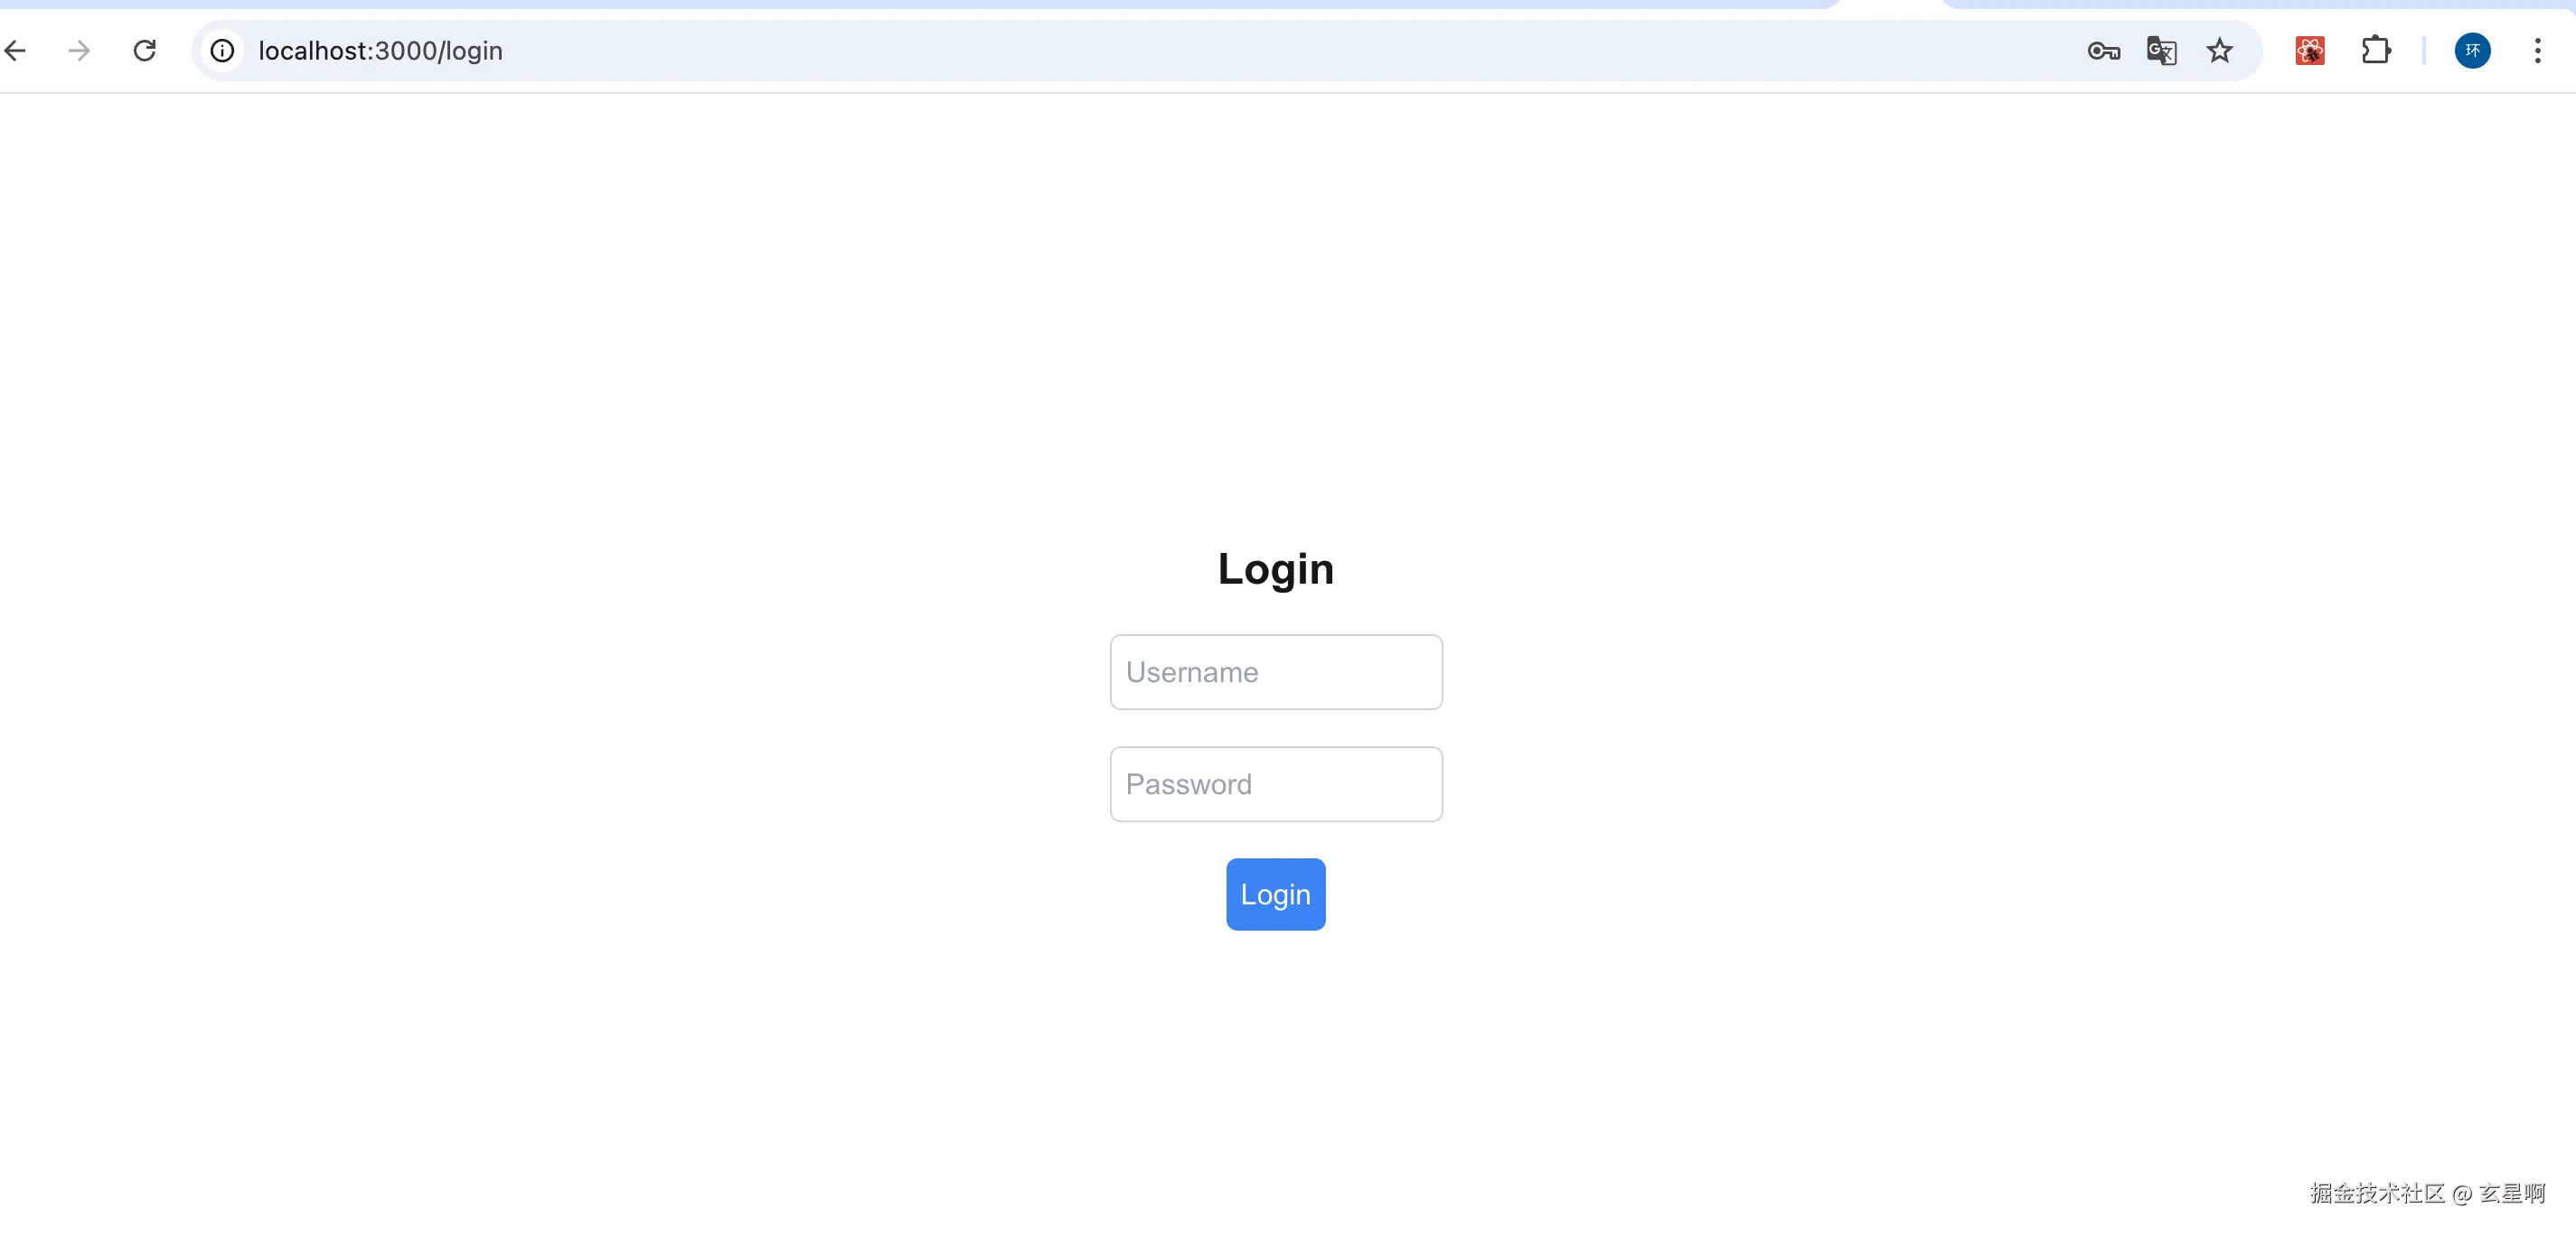Viewport: 2576px width, 1236px height.
Task: Focus the Username input field
Action: [x=1276, y=672]
